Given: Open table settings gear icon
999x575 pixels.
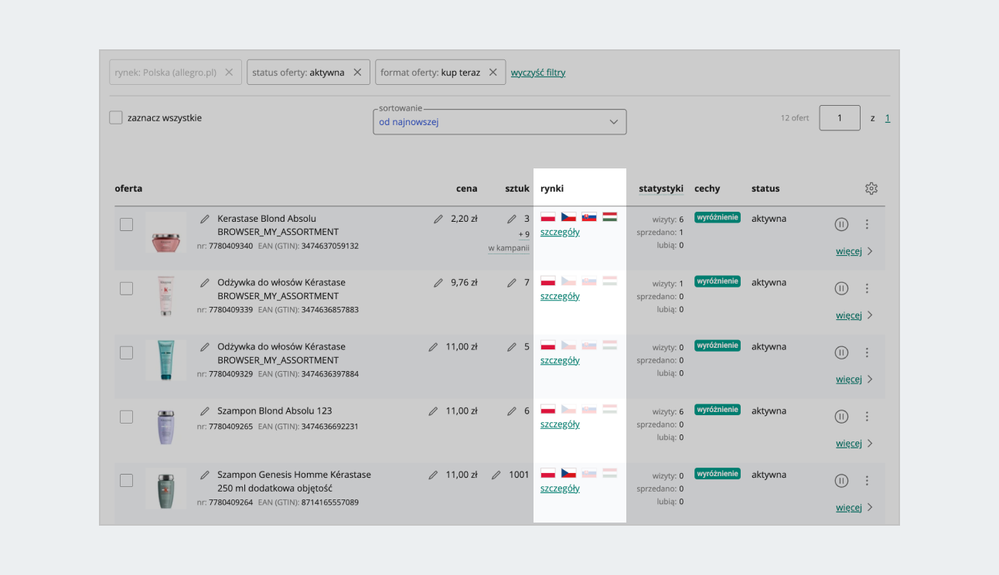Looking at the screenshot, I should click(871, 188).
